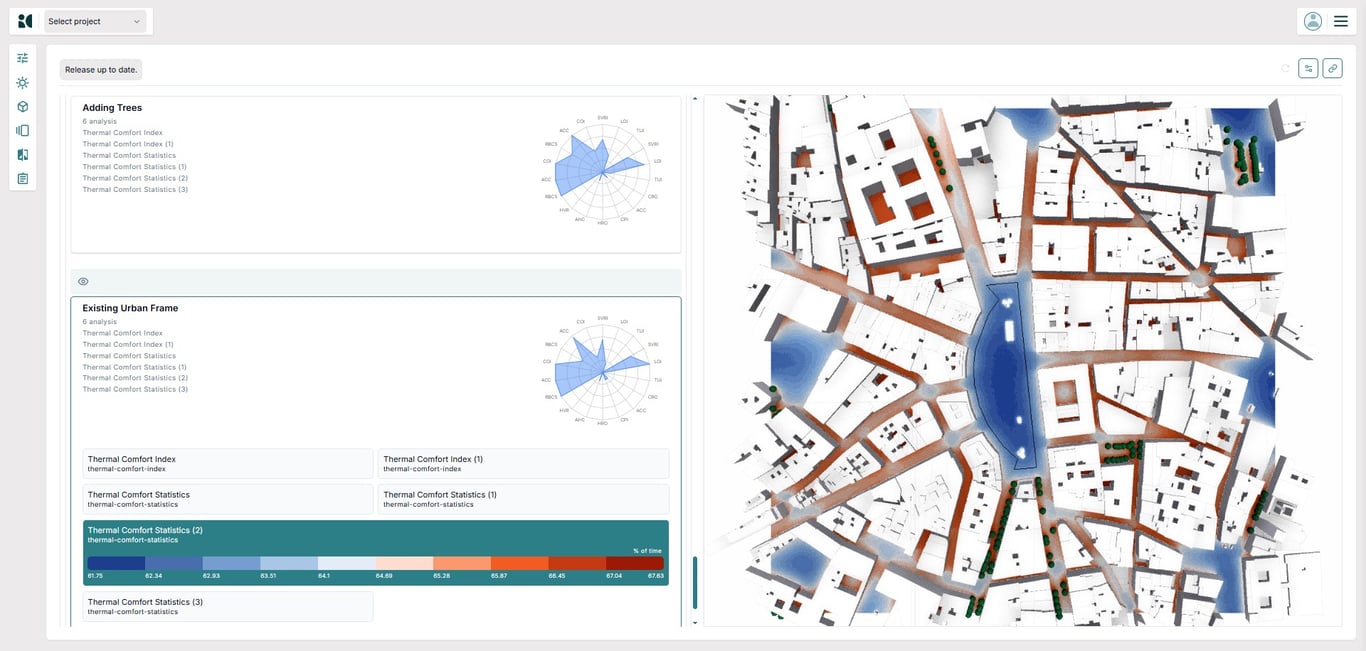Open the Thermal Comfort Statistics (1) tile
The width and height of the screenshot is (1366, 651).
point(523,499)
